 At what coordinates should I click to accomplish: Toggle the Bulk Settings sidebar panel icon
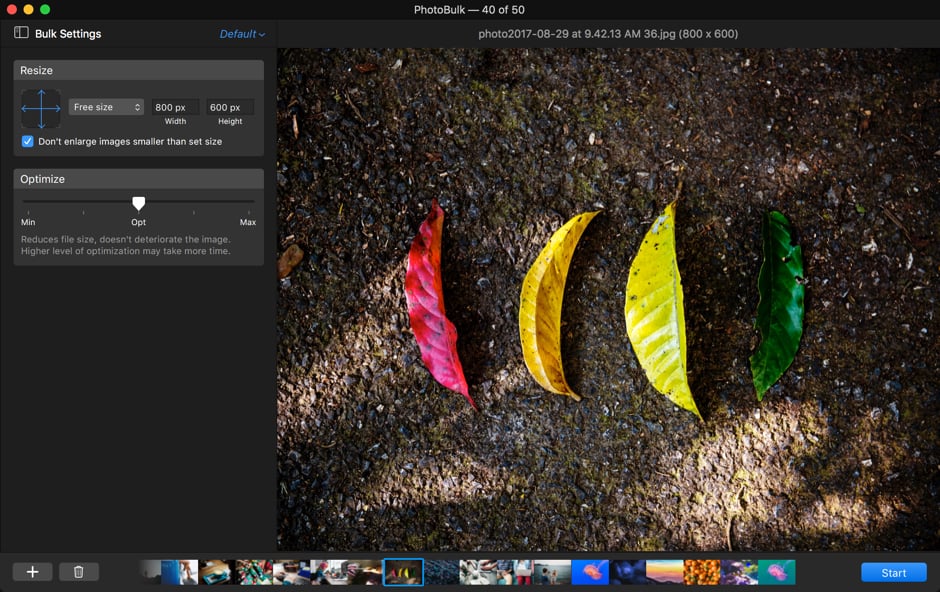pos(21,33)
